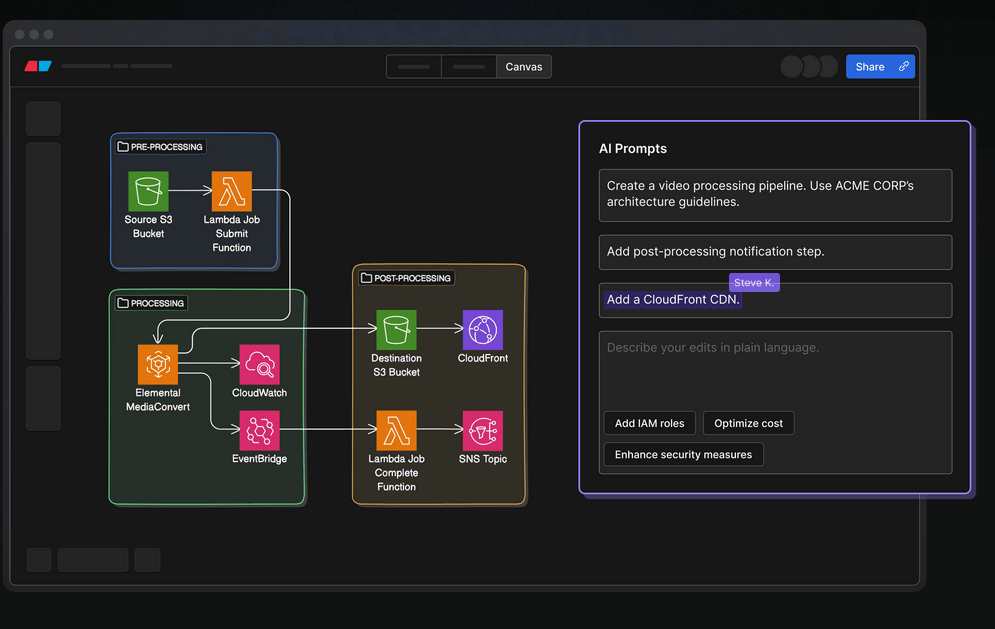Select the EventBridge node icon

[x=260, y=430]
